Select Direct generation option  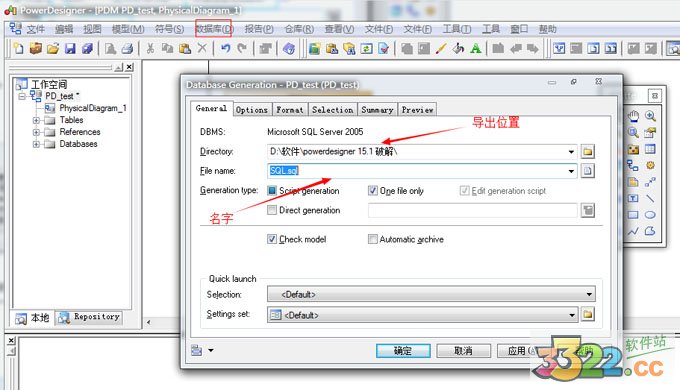[272, 210]
